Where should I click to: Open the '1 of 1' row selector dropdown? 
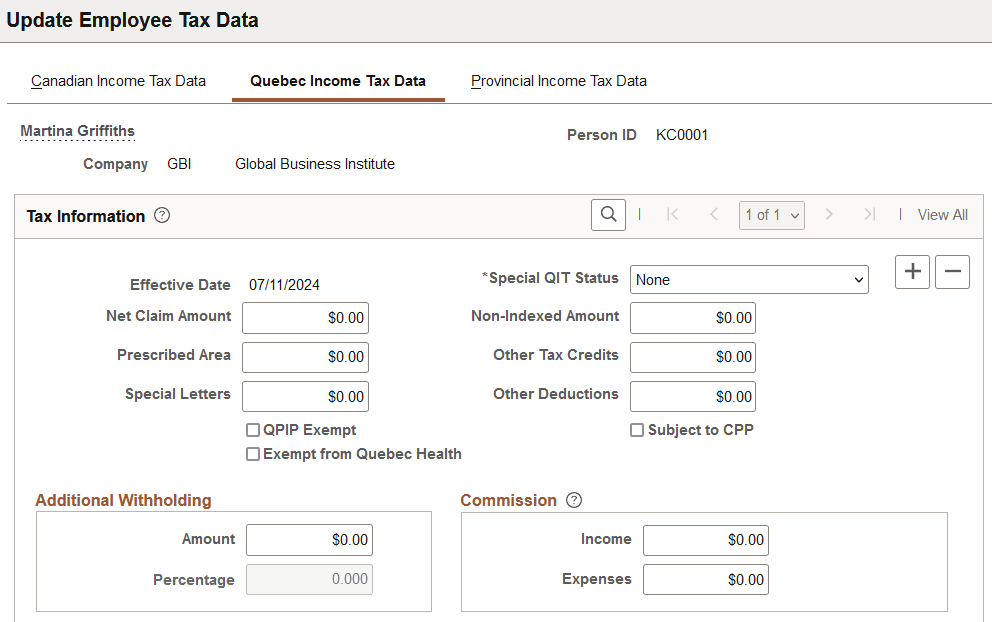pyautogui.click(x=771, y=214)
